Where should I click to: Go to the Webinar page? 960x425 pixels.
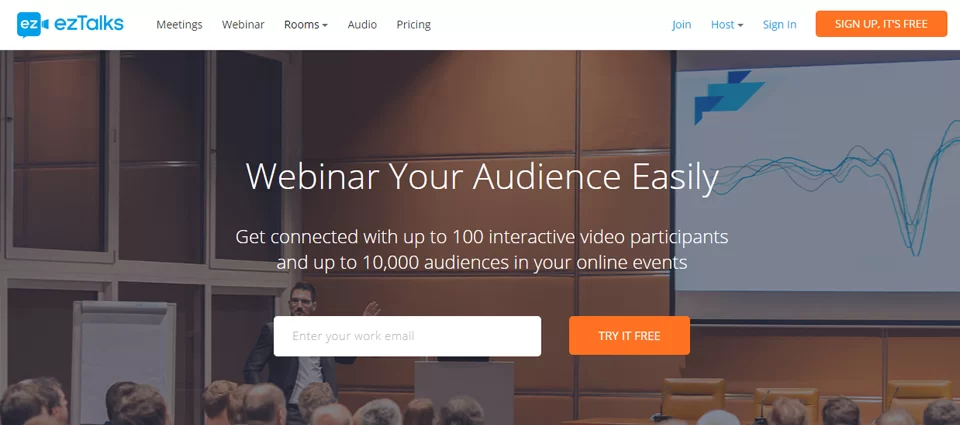243,25
